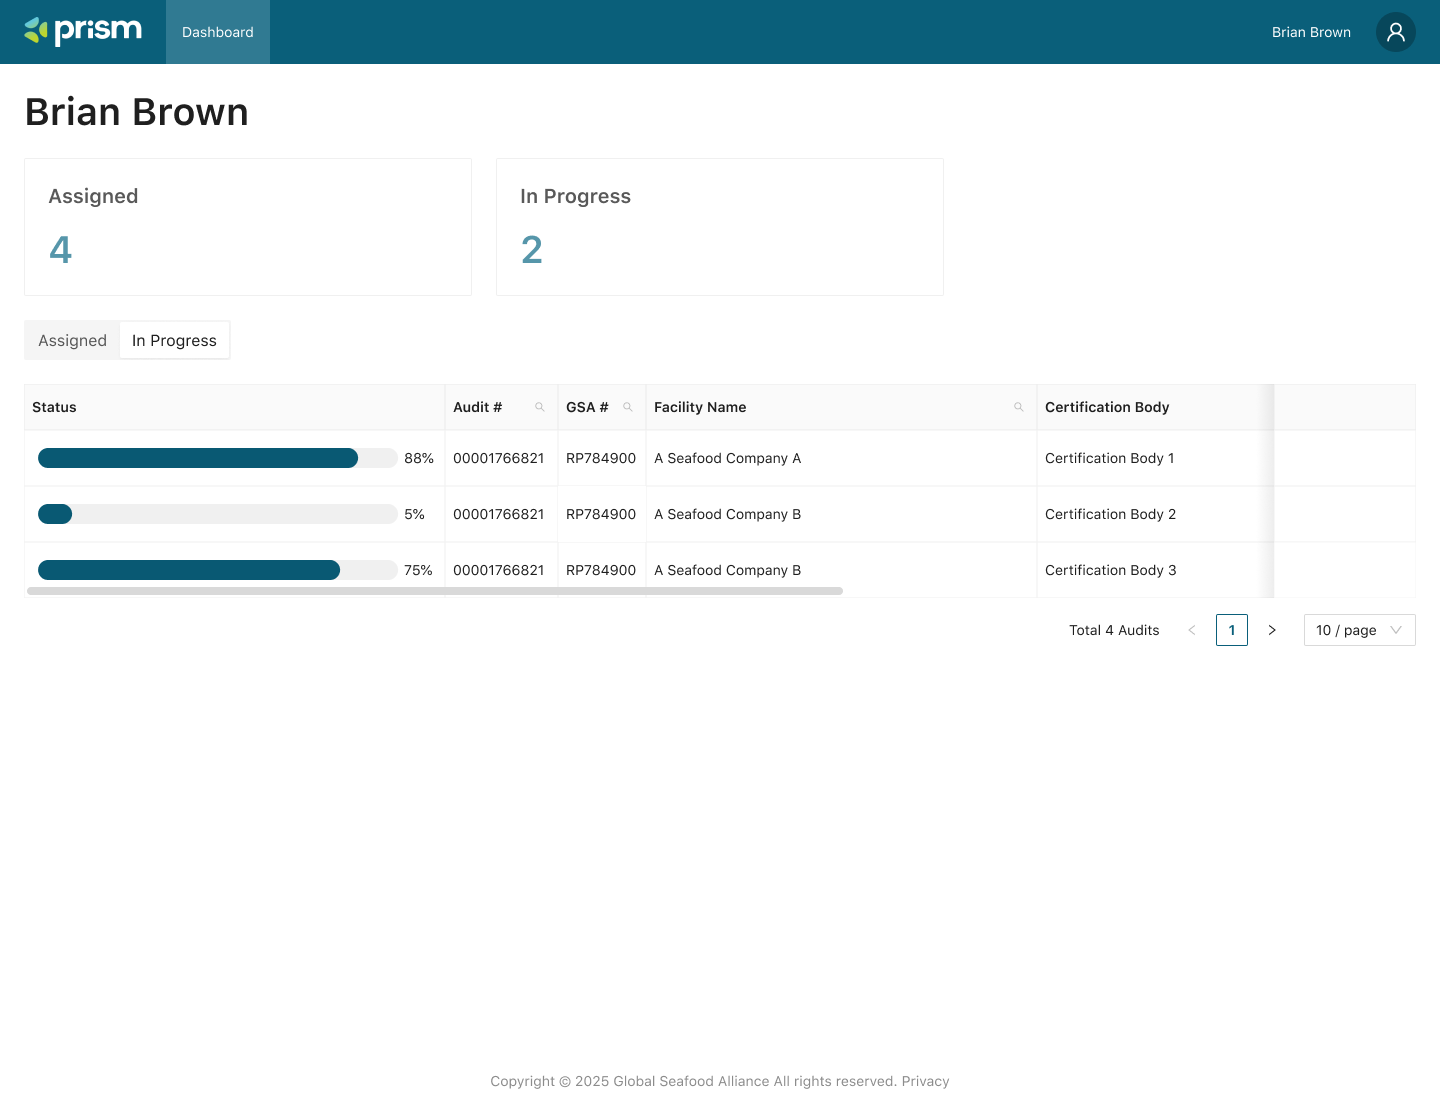Switch to the Assigned tab
This screenshot has width=1440, height=1116.
(x=71, y=340)
